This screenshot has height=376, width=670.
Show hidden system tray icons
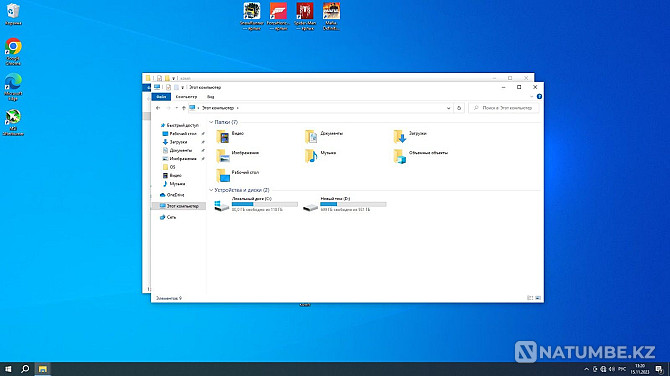pos(586,369)
